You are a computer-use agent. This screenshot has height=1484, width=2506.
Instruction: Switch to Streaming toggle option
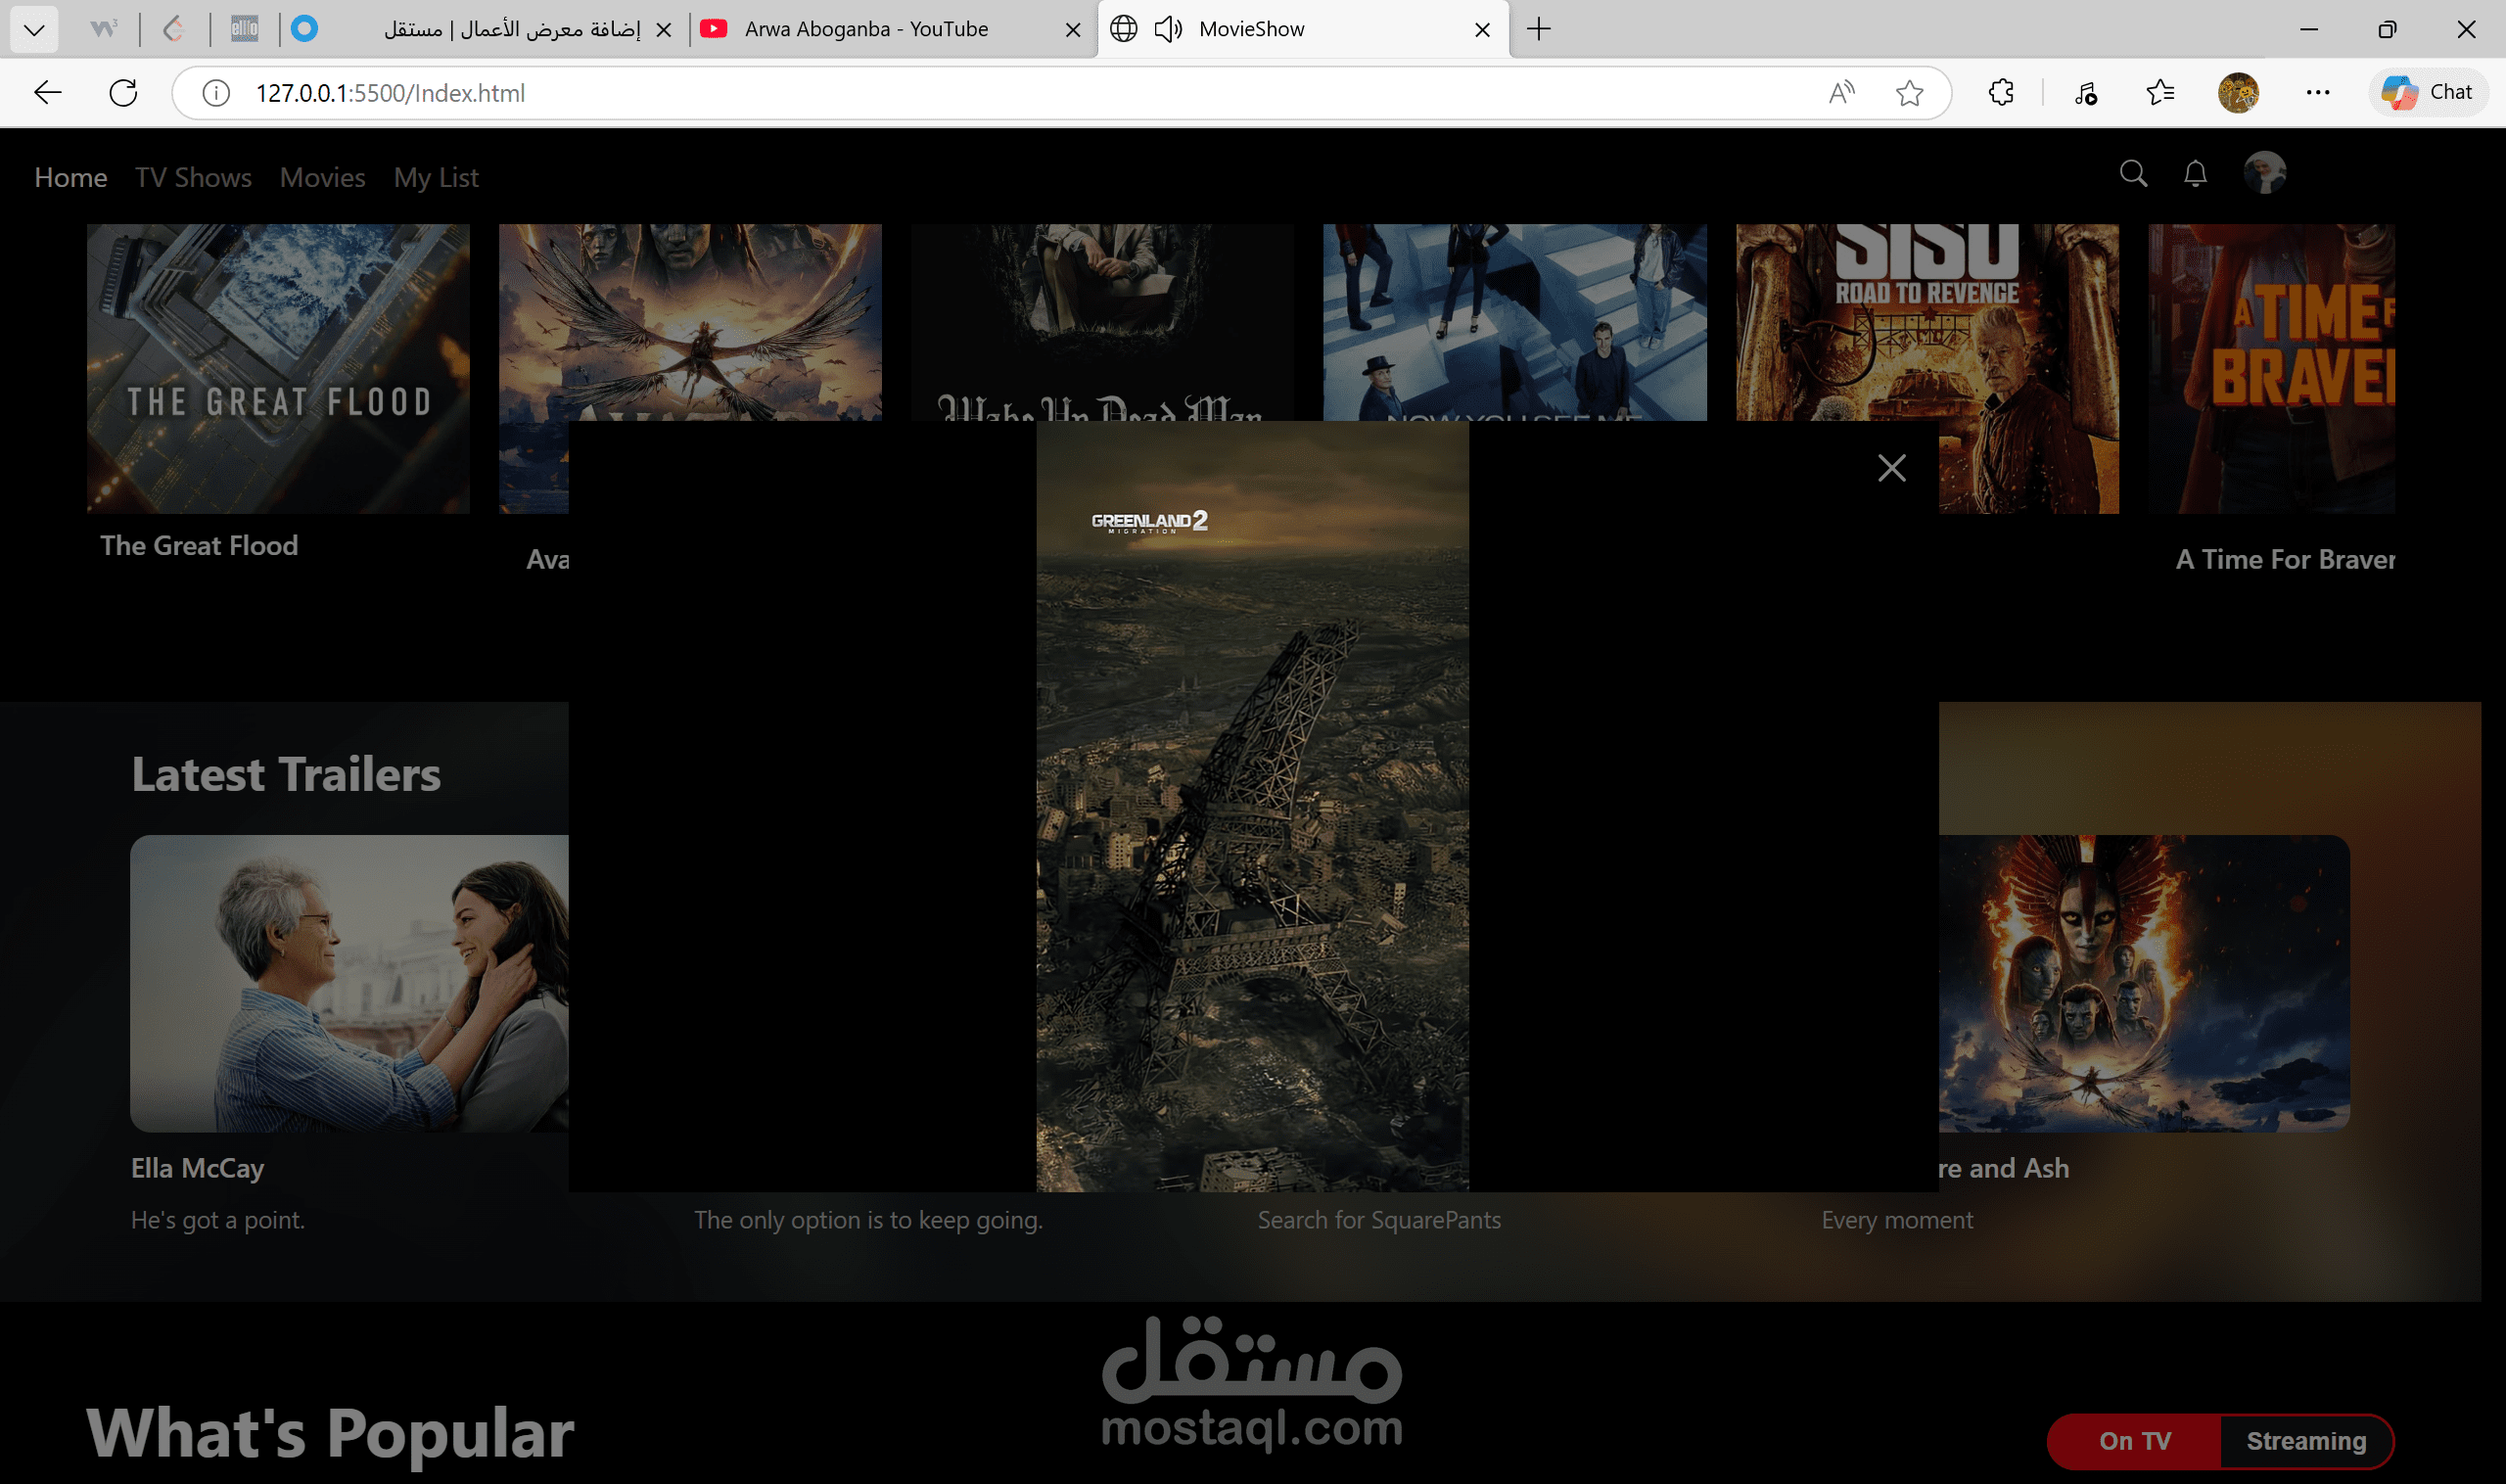click(x=2305, y=1441)
